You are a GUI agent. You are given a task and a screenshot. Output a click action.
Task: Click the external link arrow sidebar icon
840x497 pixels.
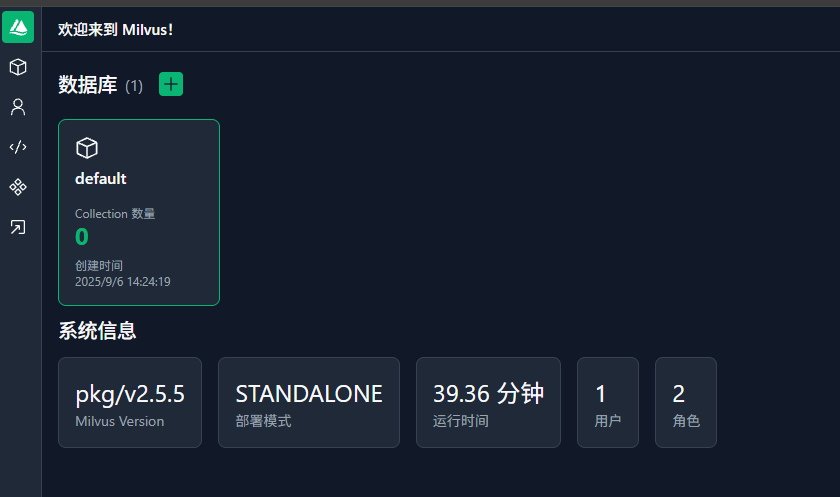click(x=18, y=227)
